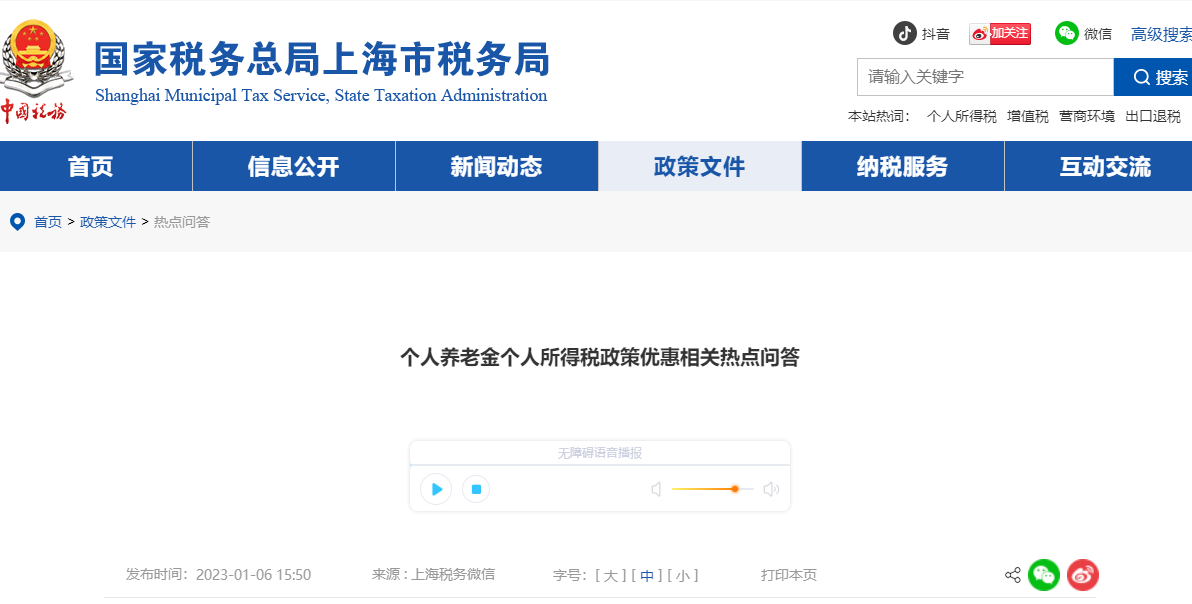Viewport: 1192px width, 604px height.
Task: Click the Douyin (抖音) icon
Action: (905, 33)
